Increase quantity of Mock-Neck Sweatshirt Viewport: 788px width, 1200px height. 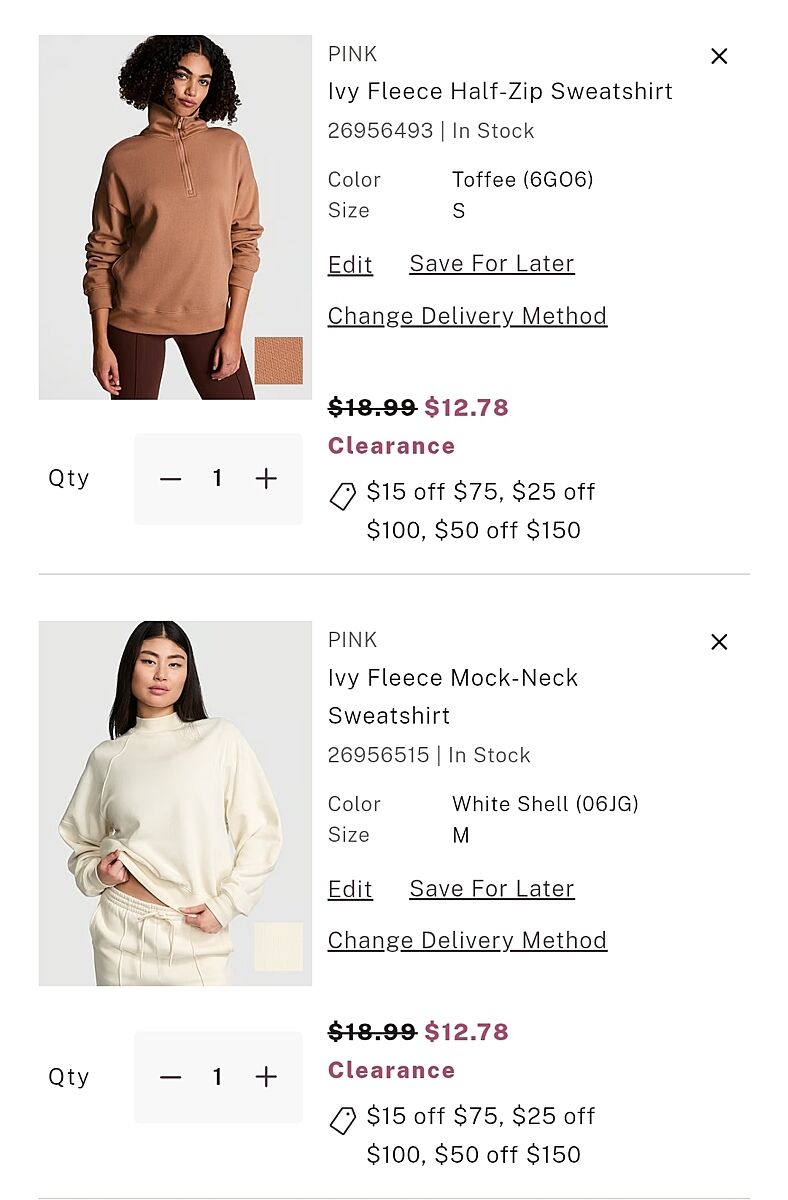coord(266,1077)
